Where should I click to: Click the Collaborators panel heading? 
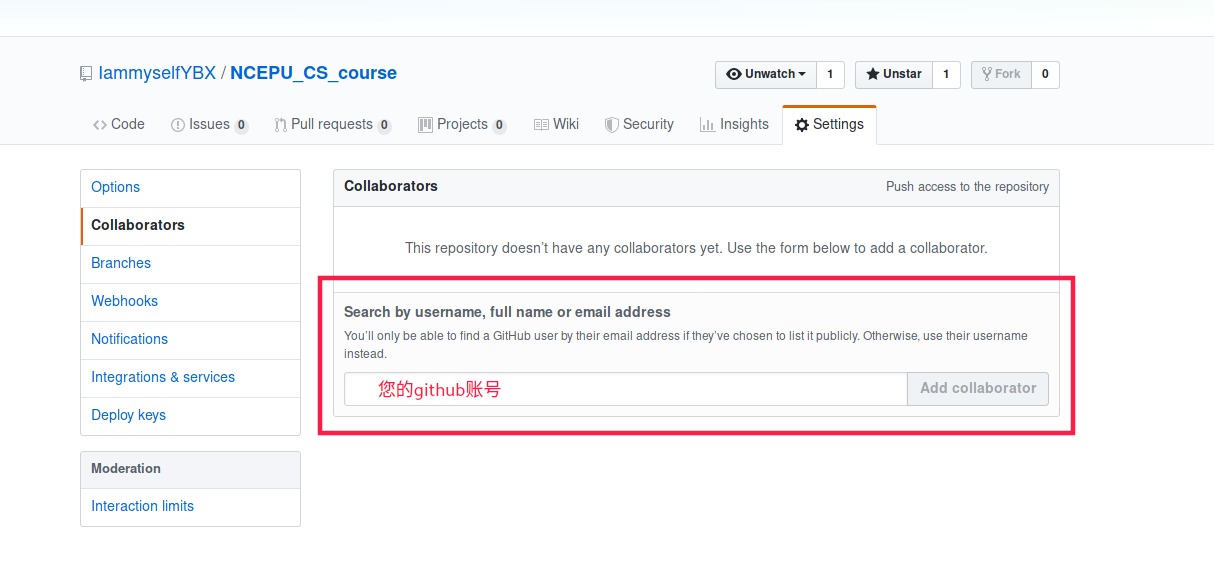click(x=391, y=187)
